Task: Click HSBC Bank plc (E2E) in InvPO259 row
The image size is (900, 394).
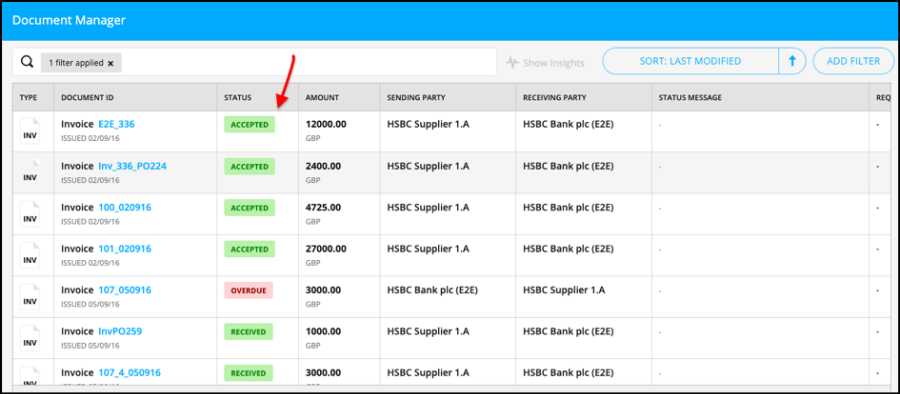Action: [568, 331]
